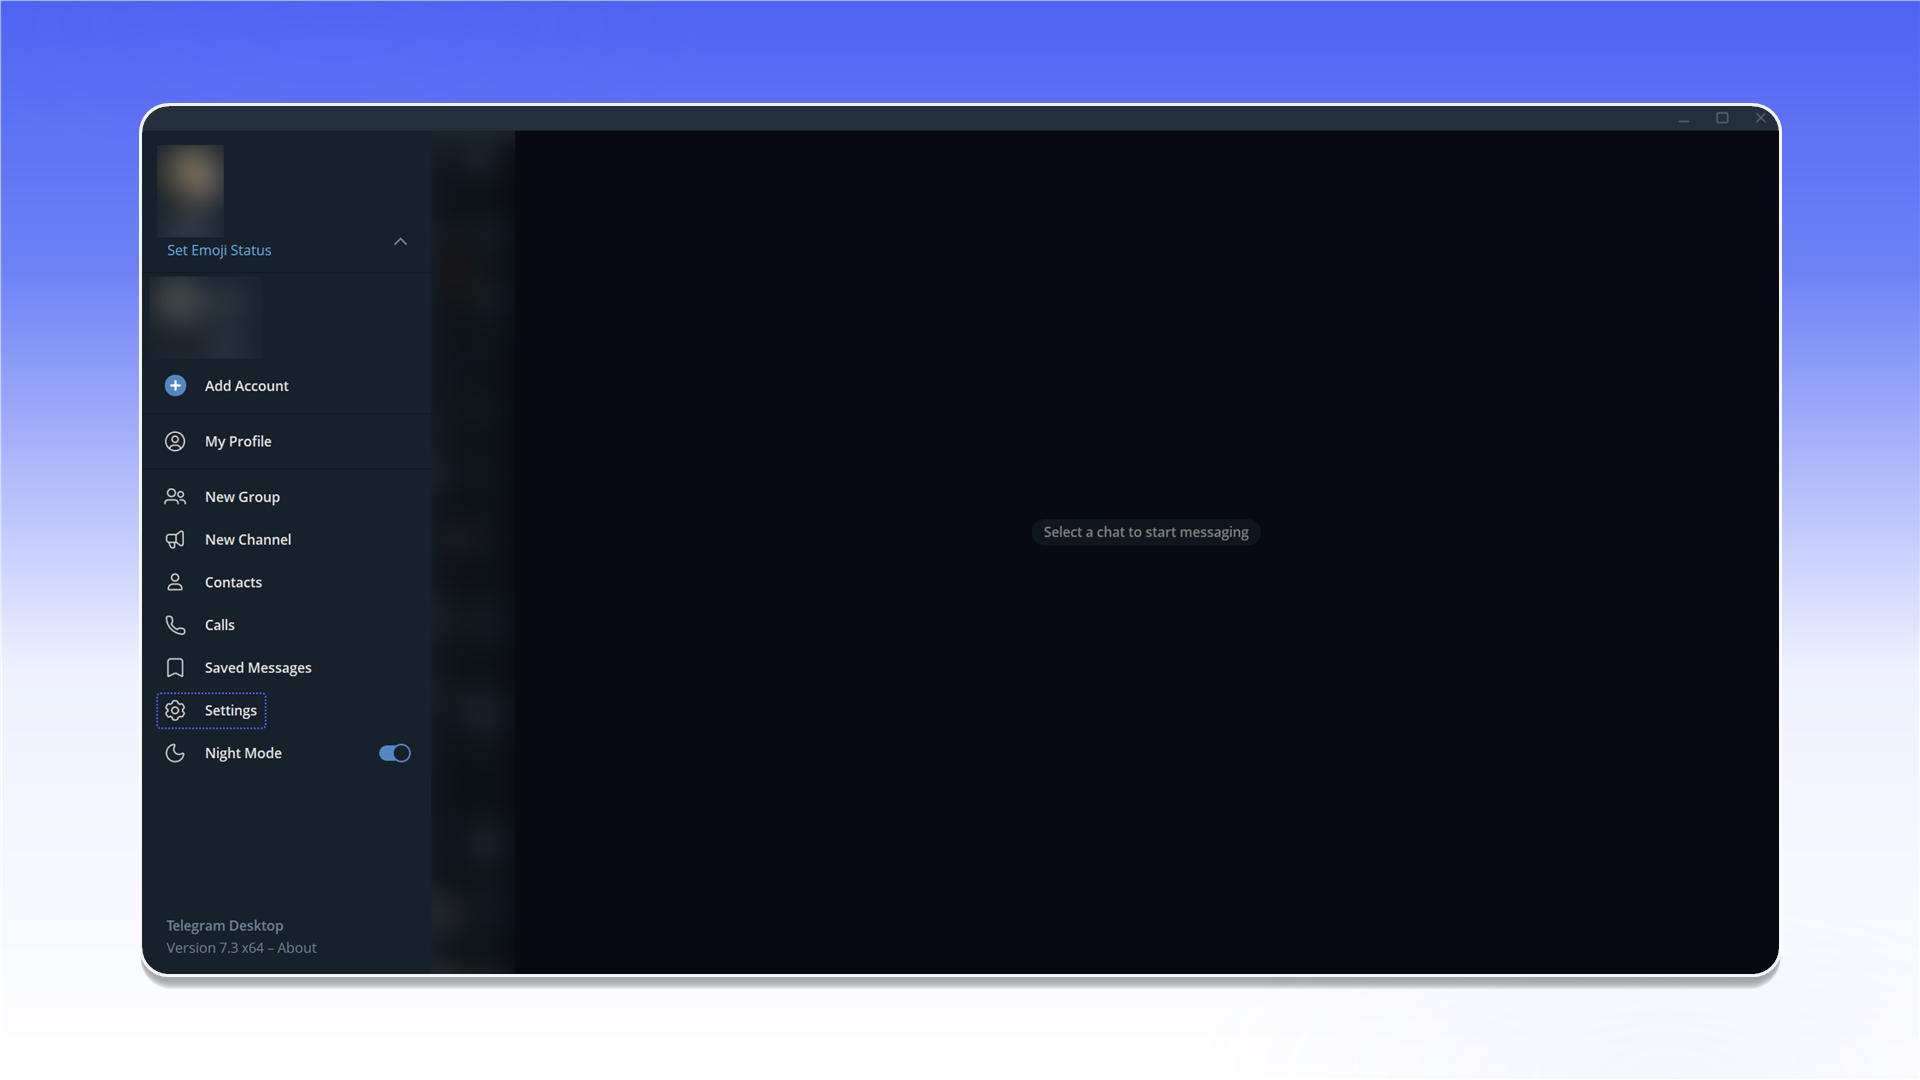The height and width of the screenshot is (1080, 1920).
Task: Click the Calls phone icon
Action: (x=175, y=625)
